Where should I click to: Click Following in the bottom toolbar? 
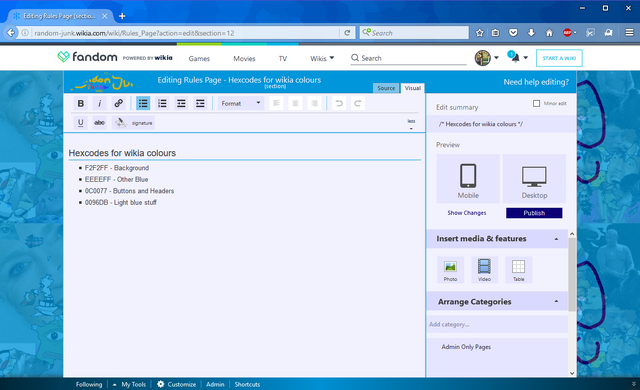89,384
